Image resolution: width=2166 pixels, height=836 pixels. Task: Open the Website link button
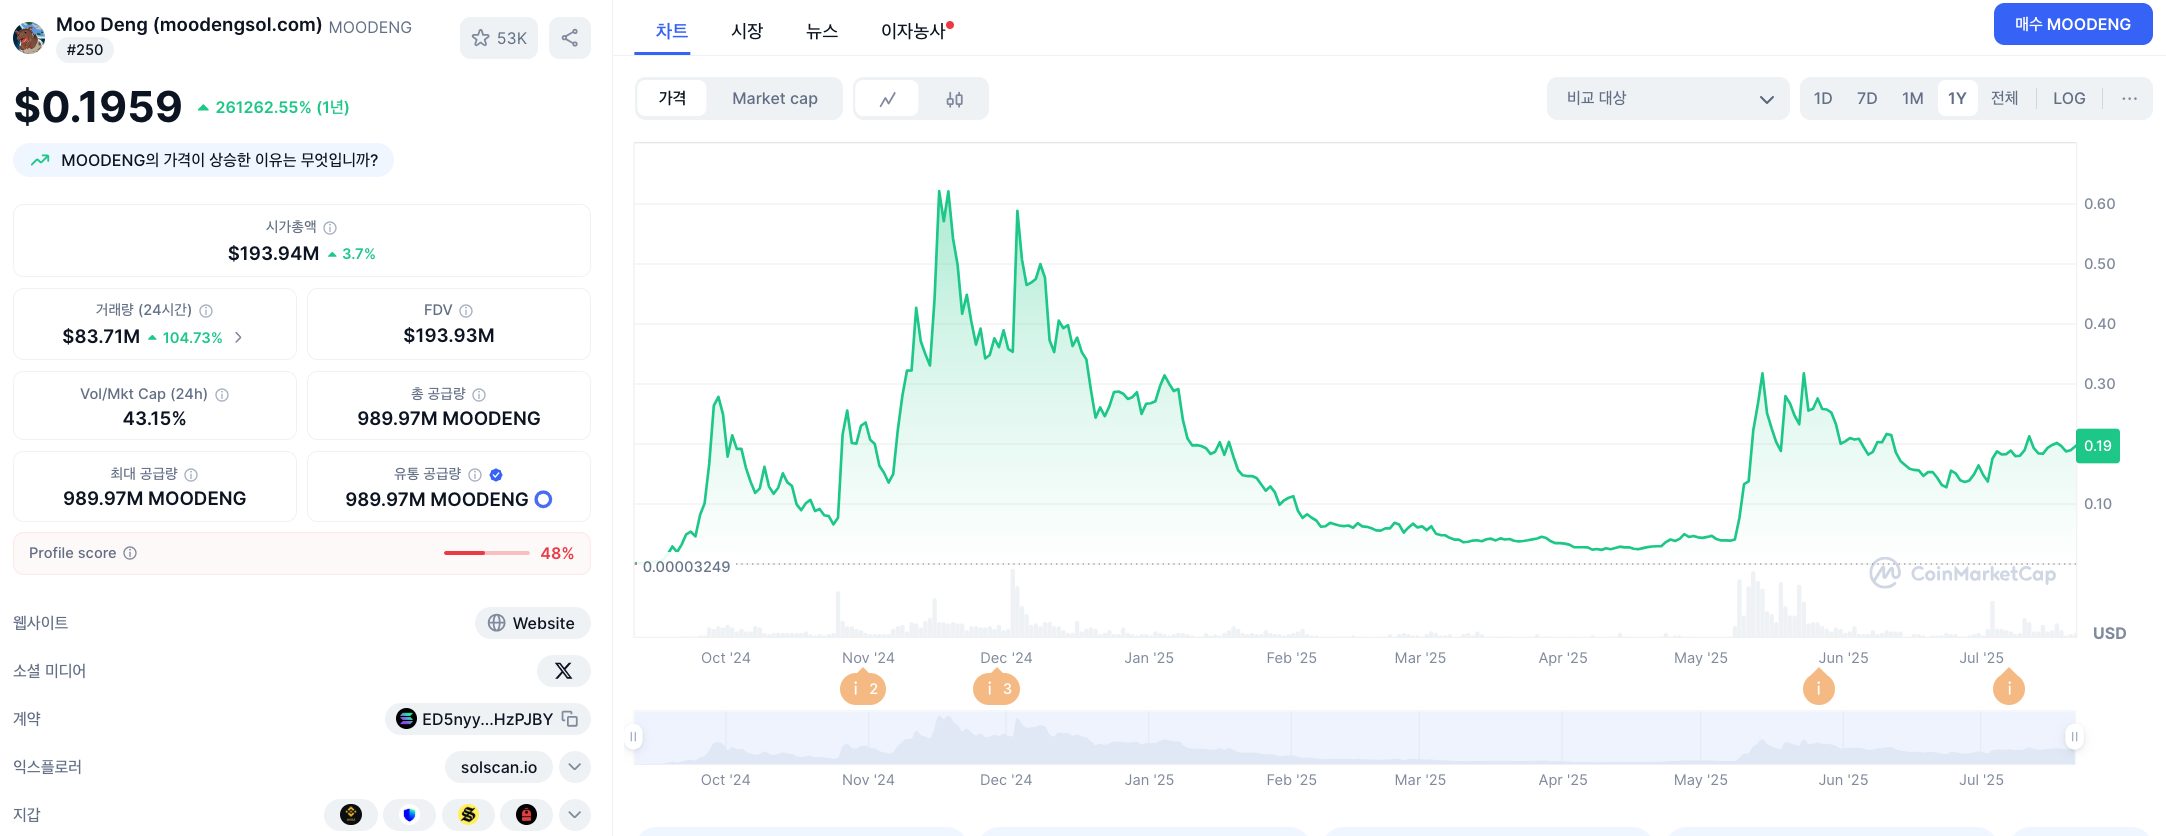[x=532, y=623]
